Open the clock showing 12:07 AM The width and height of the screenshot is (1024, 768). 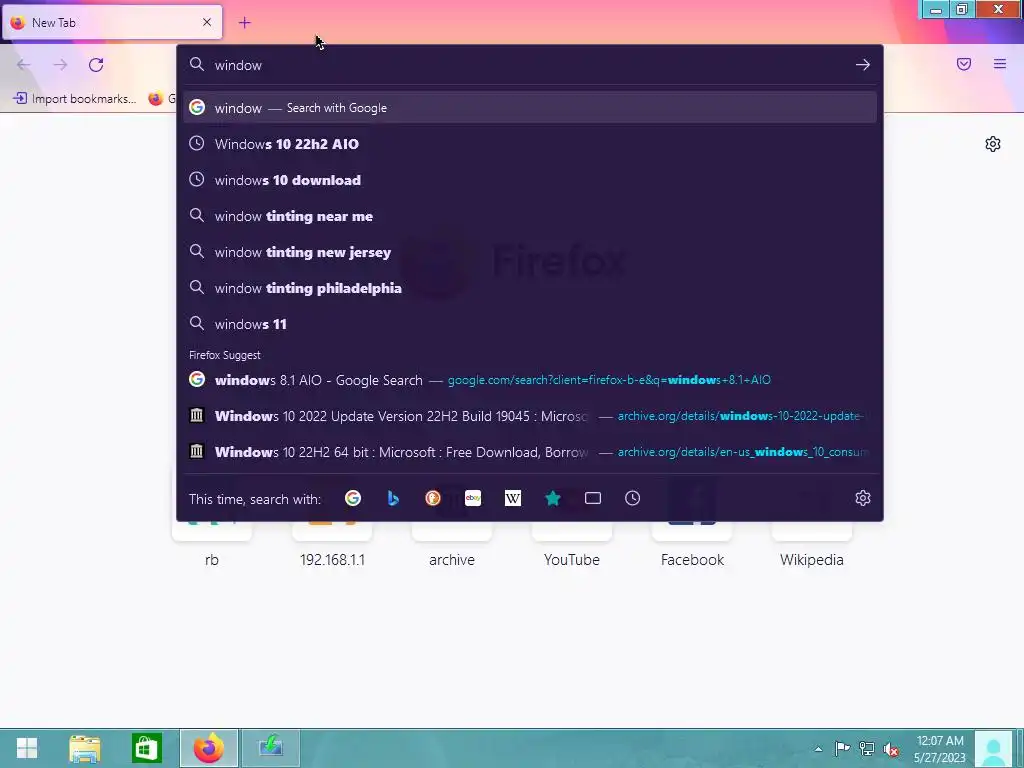tap(940, 749)
